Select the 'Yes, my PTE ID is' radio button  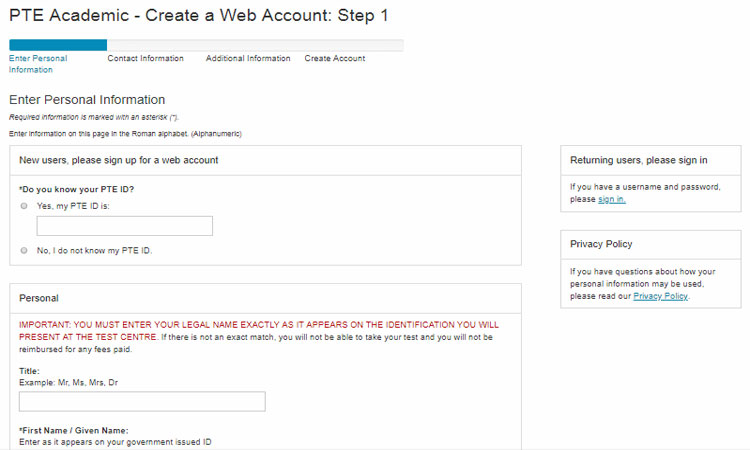(x=24, y=206)
